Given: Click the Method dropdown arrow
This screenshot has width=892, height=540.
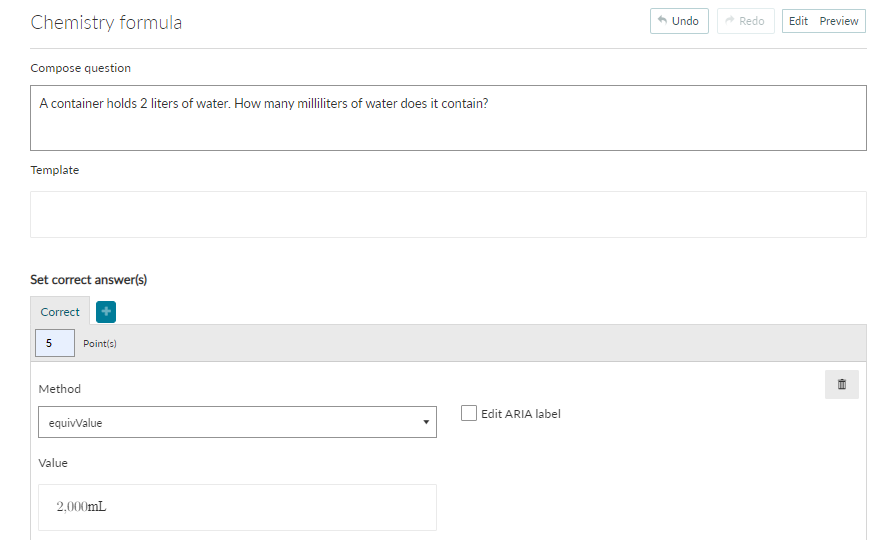Looking at the screenshot, I should 426,422.
